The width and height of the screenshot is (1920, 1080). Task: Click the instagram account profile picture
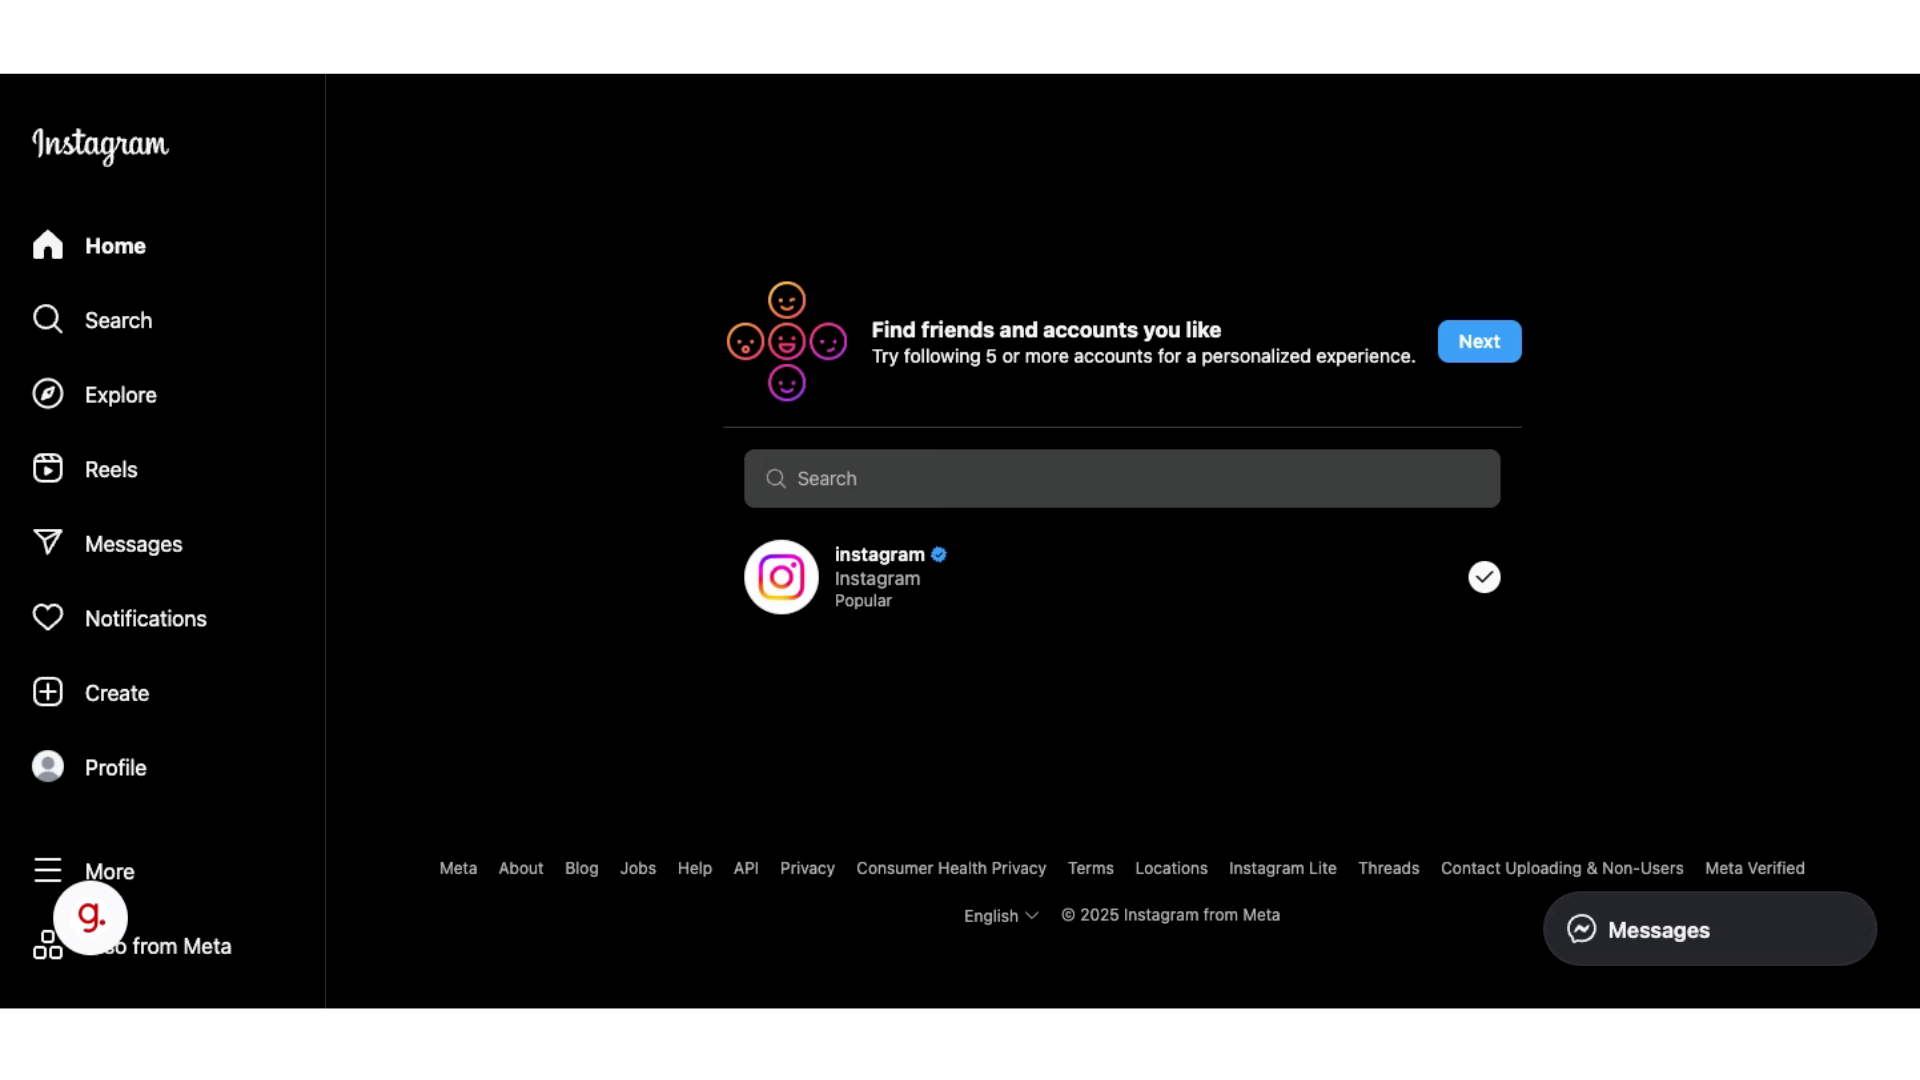[781, 577]
